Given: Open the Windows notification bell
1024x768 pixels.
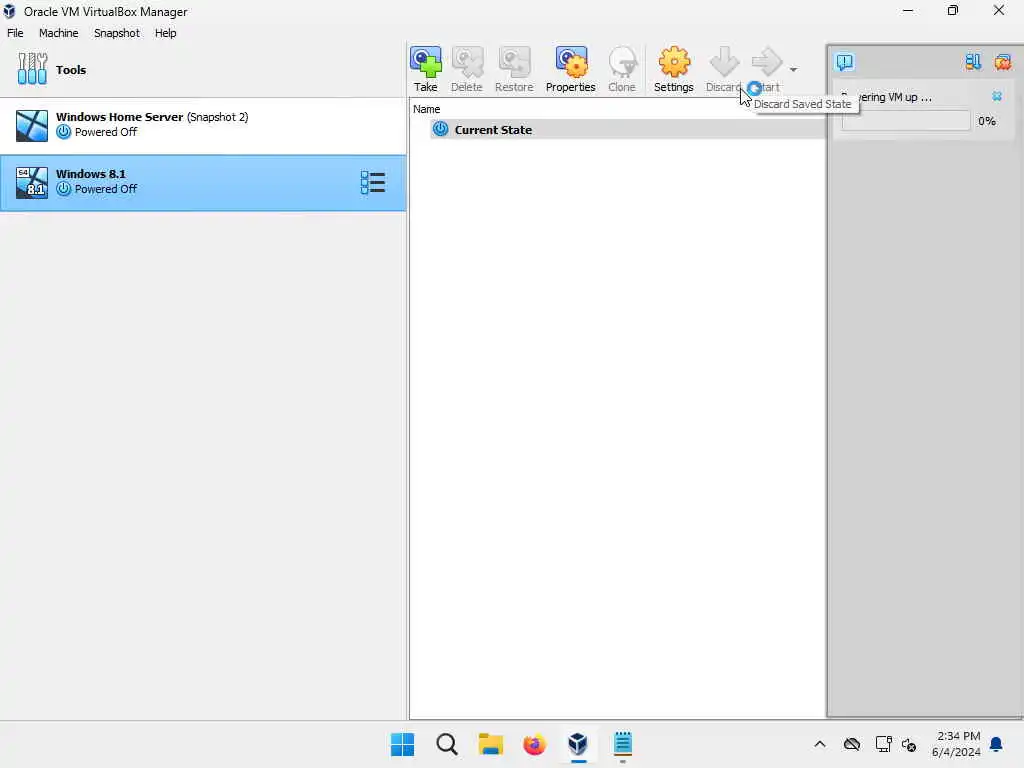Looking at the screenshot, I should point(996,744).
